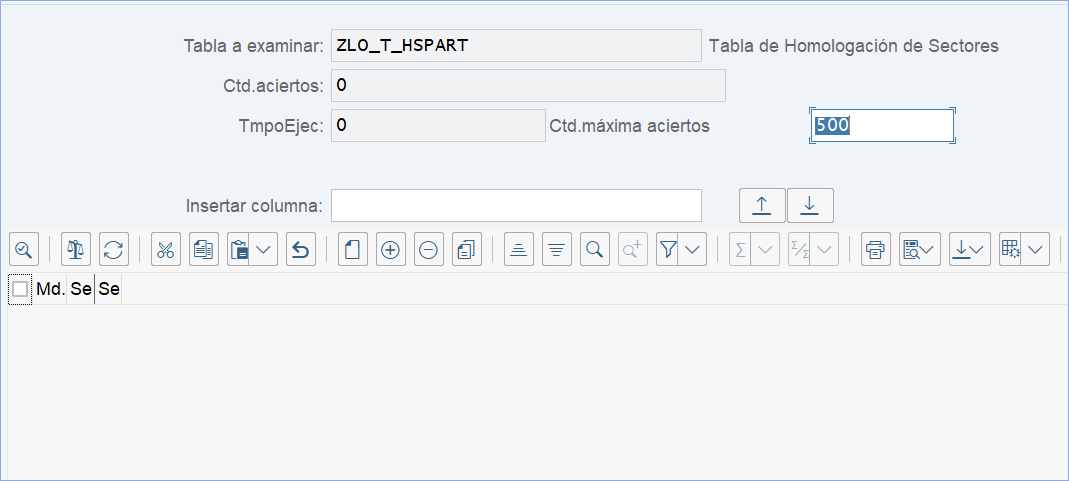Click the Refresh toolbar icon

point(114,249)
